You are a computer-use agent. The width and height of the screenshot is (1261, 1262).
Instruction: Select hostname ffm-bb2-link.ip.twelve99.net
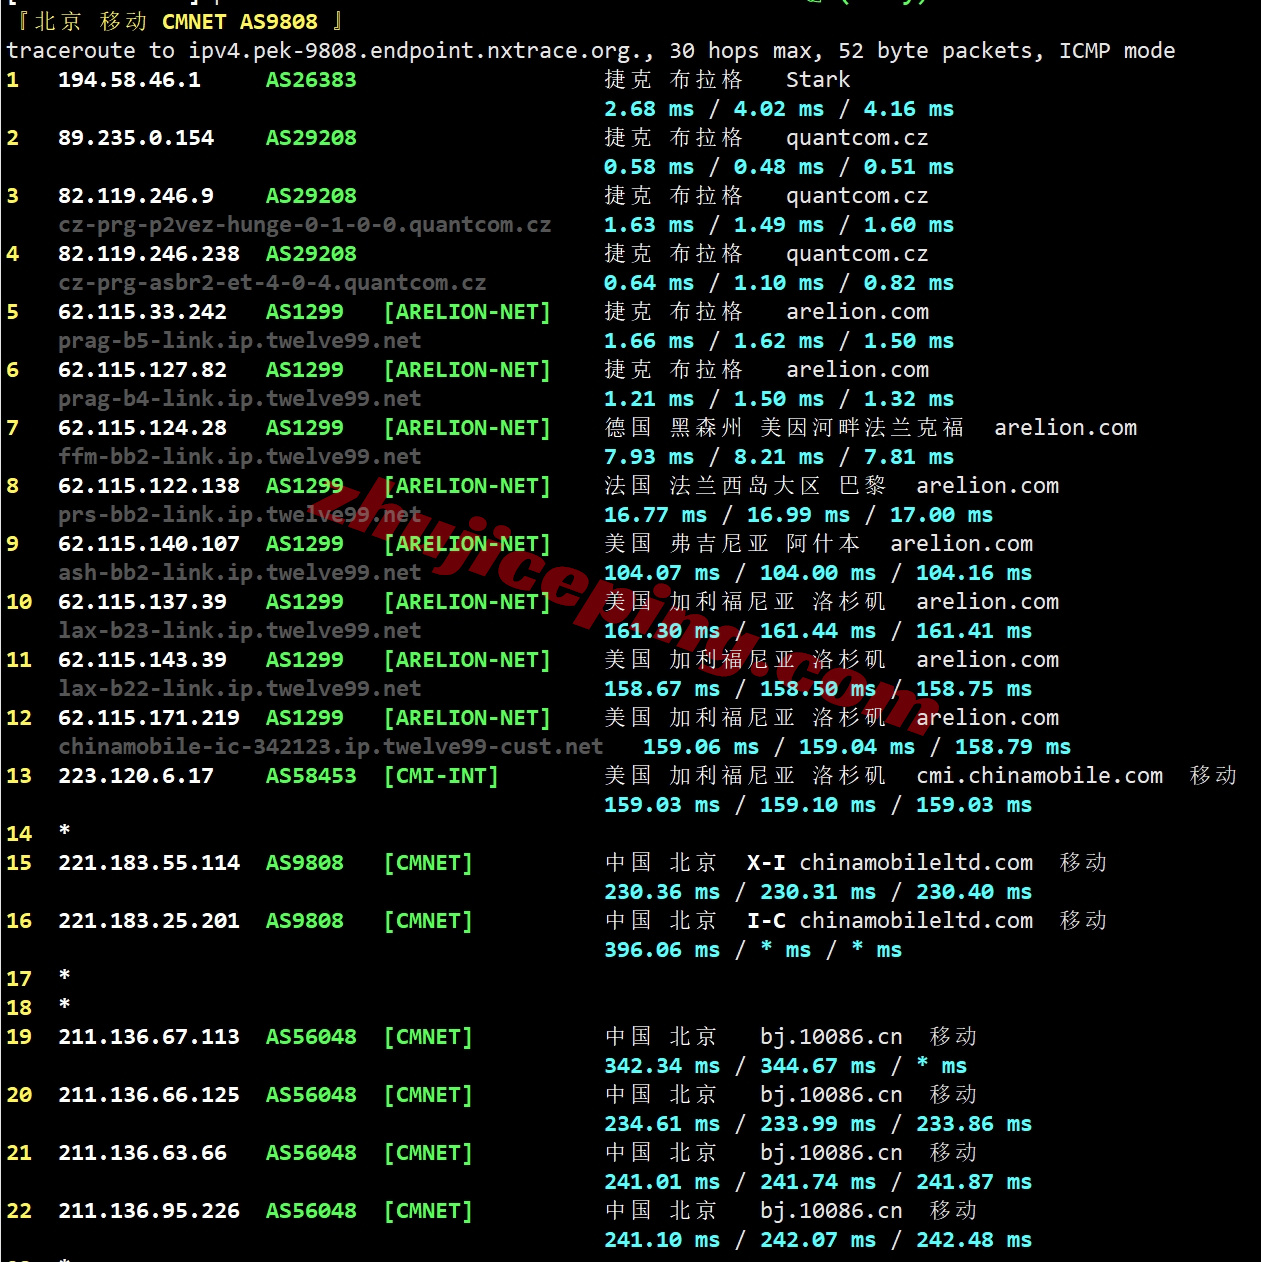point(240,457)
